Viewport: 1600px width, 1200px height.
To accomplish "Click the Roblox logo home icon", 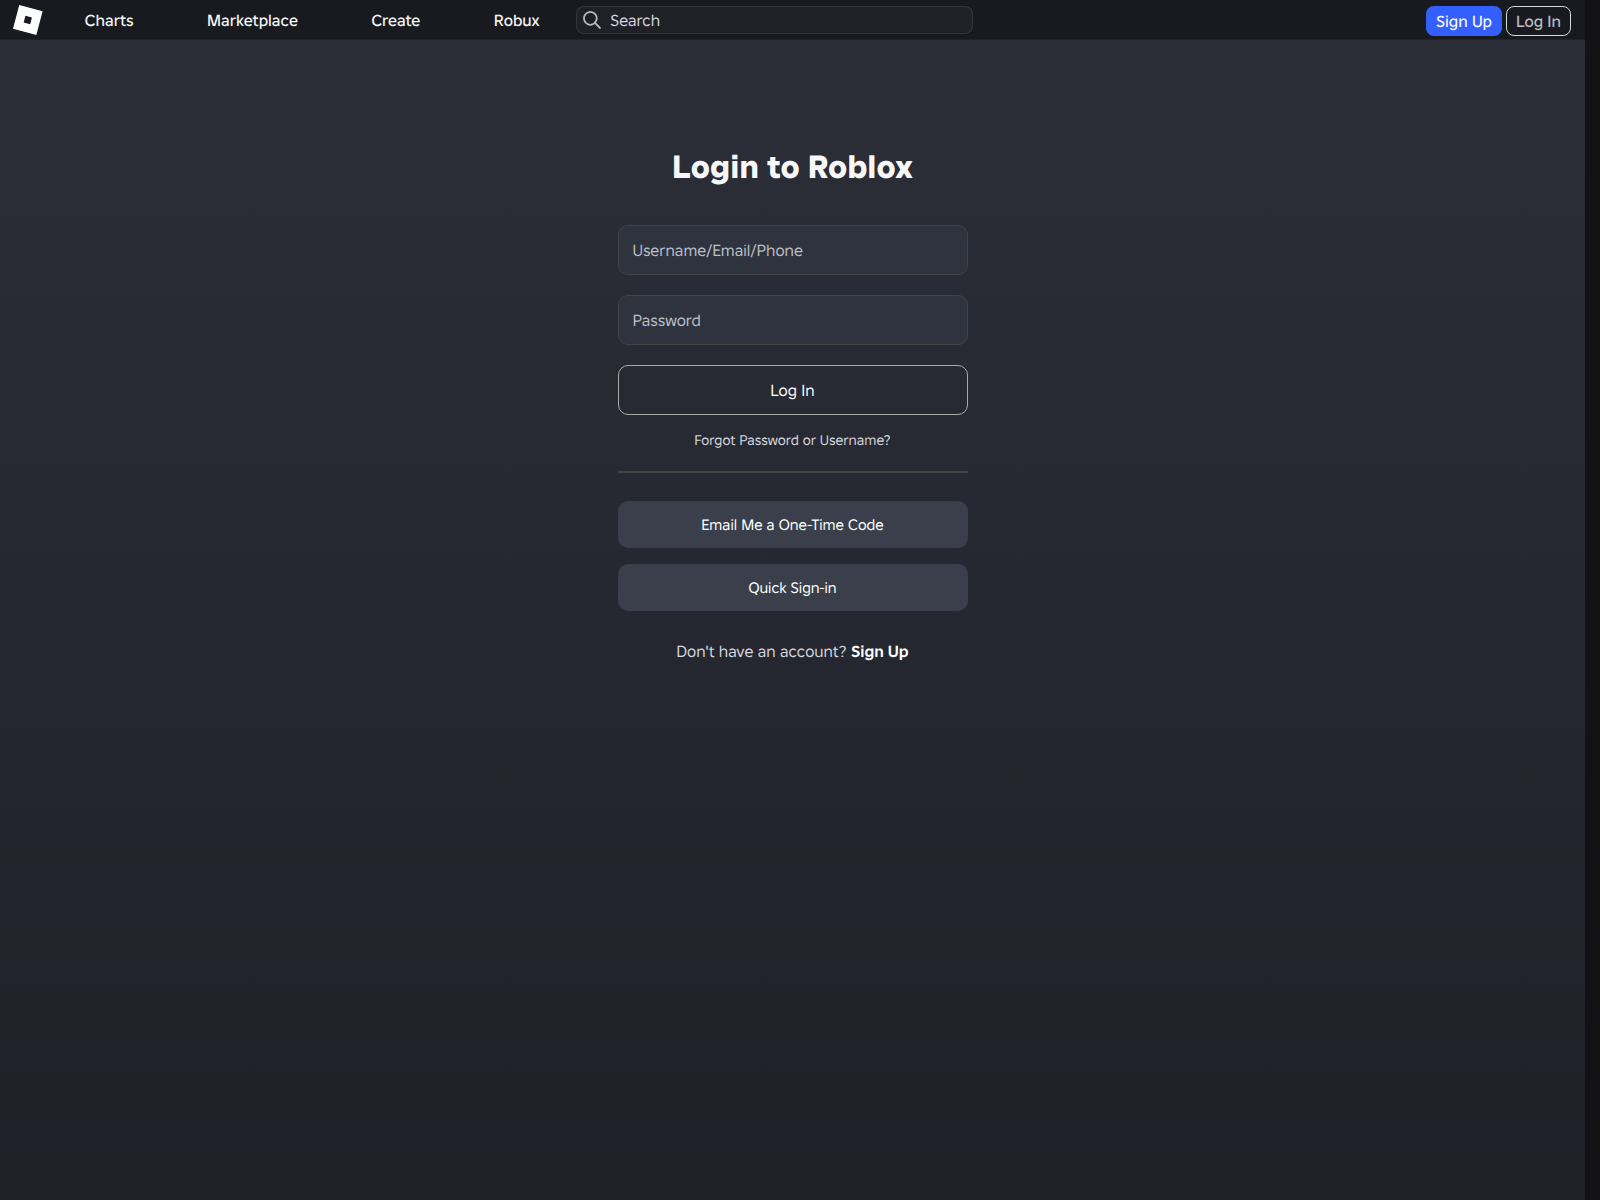I will (x=28, y=20).
